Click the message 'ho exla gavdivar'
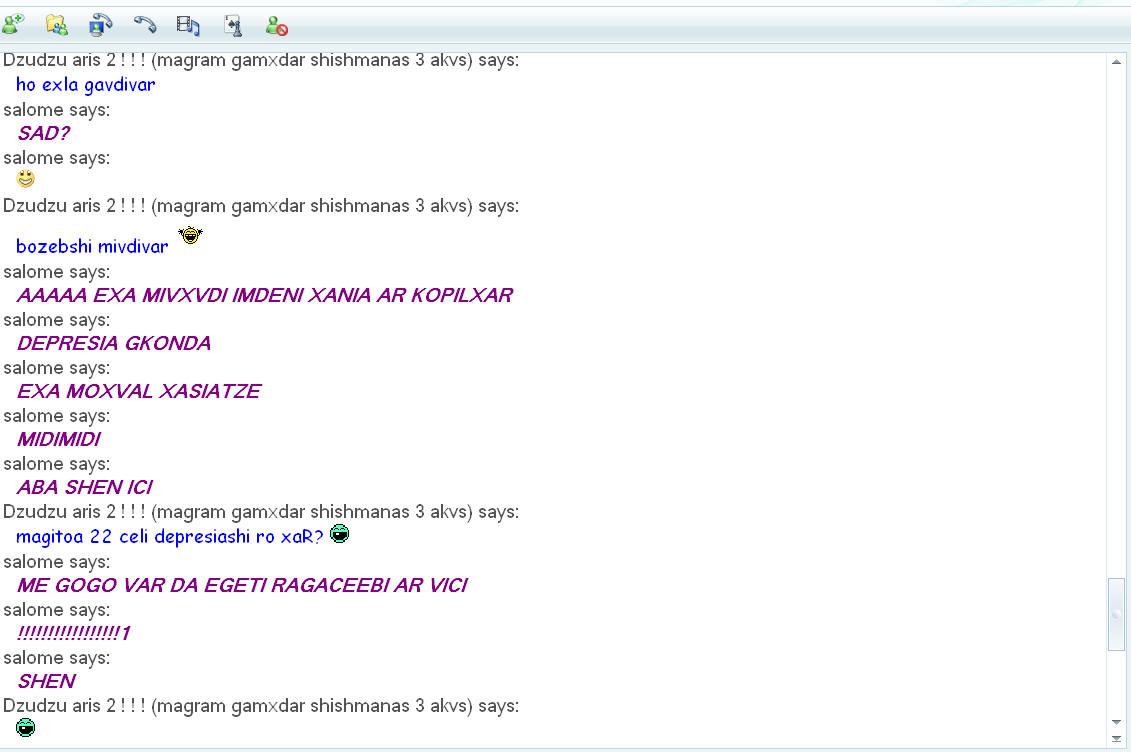This screenshot has width=1131, height=752. (x=85, y=84)
